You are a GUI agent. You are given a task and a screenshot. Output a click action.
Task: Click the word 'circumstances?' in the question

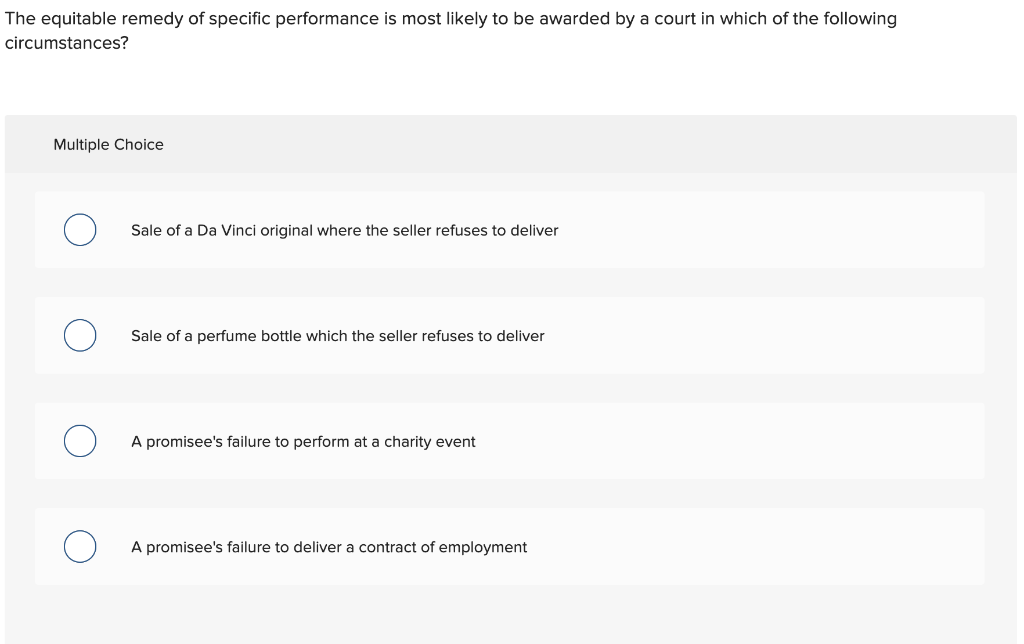(66, 43)
